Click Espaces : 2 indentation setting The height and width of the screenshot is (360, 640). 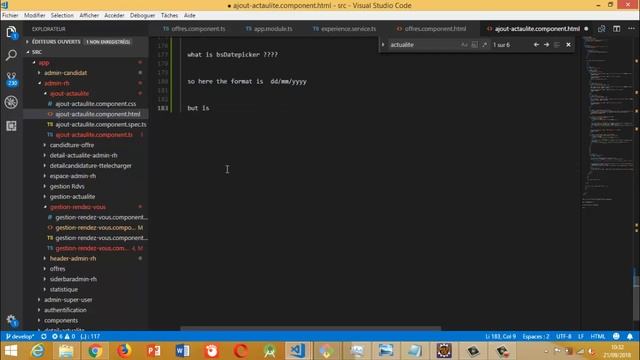[536, 336]
